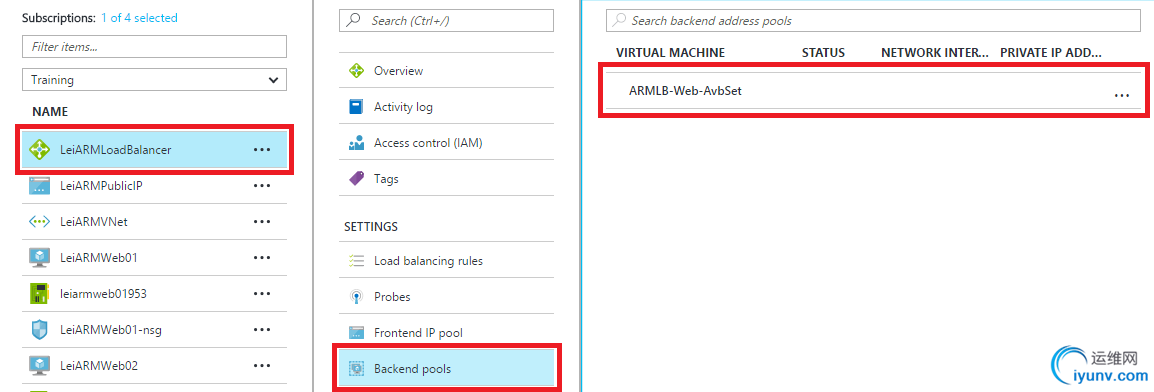Viewport: 1154px width, 392px height.
Task: Open the ellipsis menu for ARMLB-Web-AvbSet
Action: point(1122,96)
